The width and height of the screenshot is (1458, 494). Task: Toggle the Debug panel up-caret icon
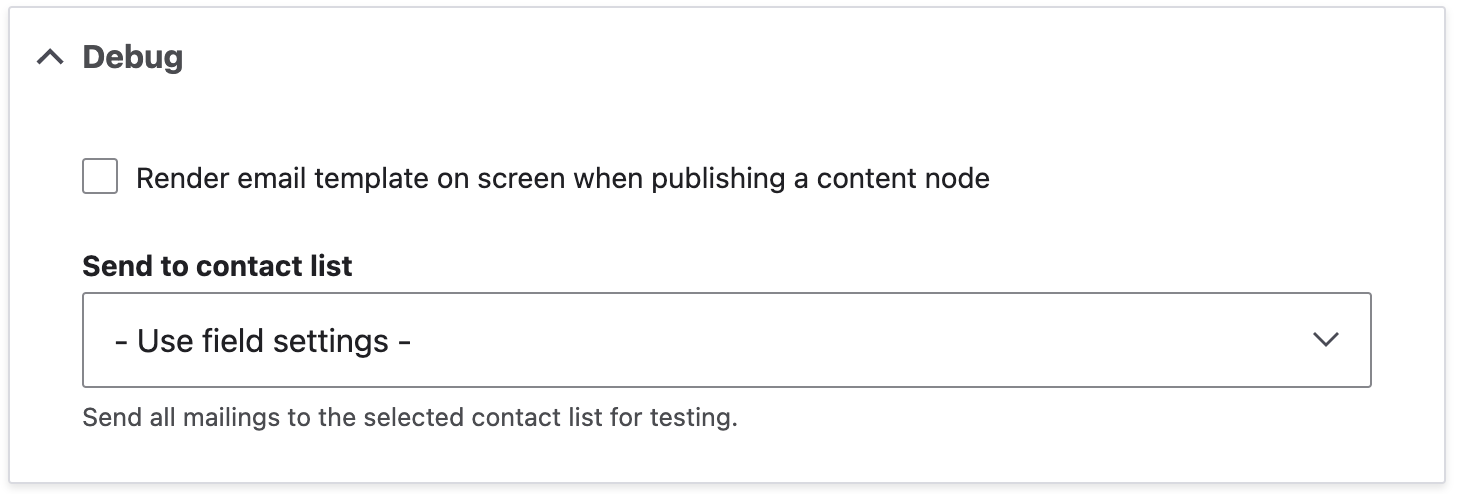[49, 58]
